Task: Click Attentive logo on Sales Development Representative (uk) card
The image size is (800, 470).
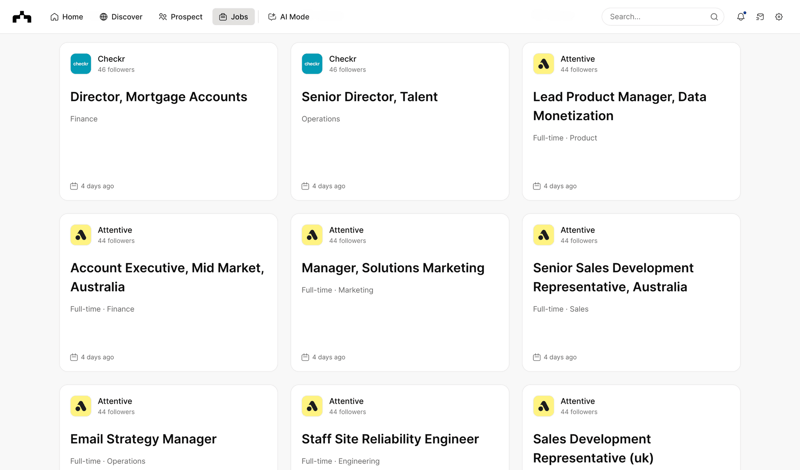Action: pos(543,406)
